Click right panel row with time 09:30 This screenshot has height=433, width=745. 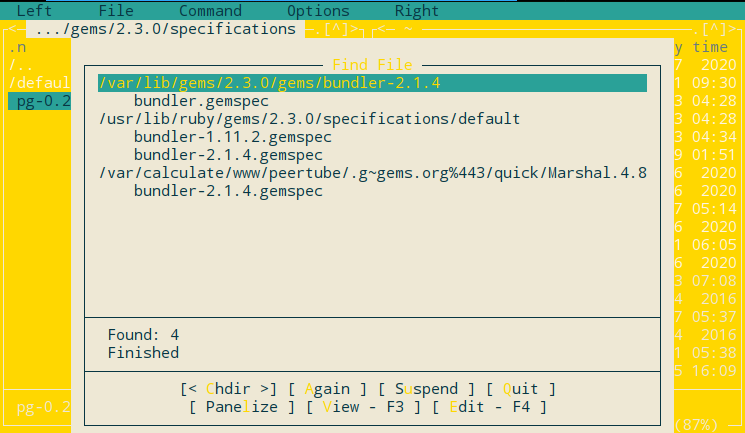(x=706, y=83)
